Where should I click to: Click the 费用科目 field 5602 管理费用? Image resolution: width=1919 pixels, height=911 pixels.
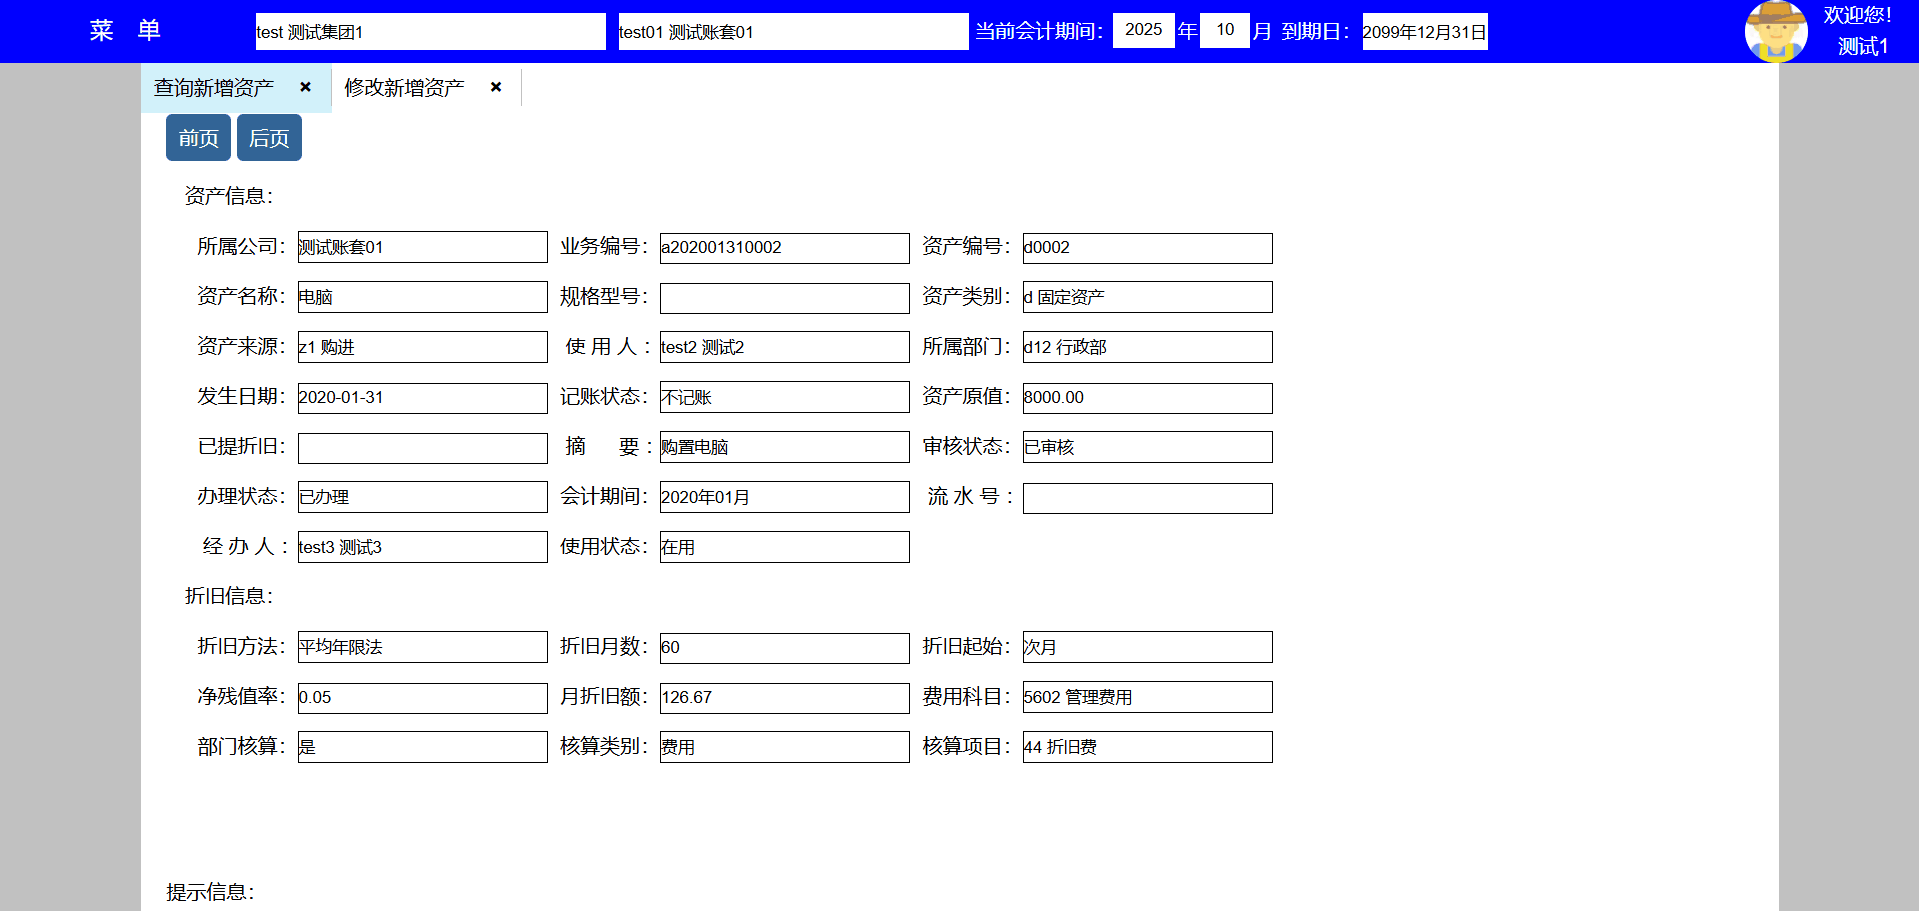[x=1147, y=697]
